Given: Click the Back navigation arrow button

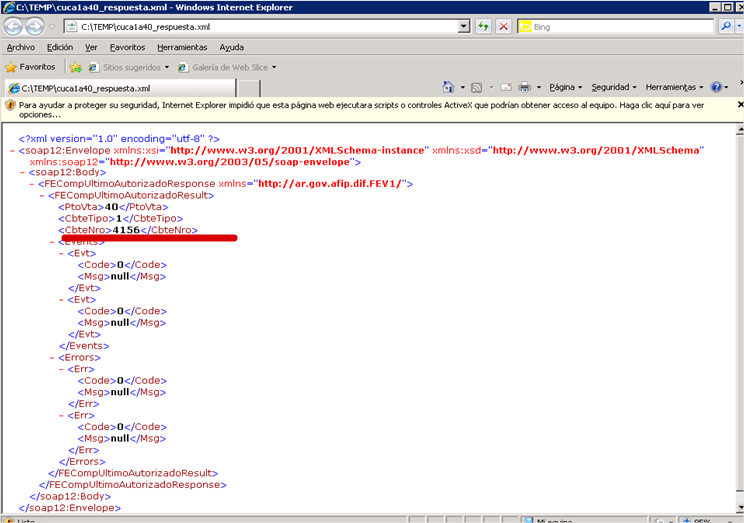Looking at the screenshot, I should (13, 27).
